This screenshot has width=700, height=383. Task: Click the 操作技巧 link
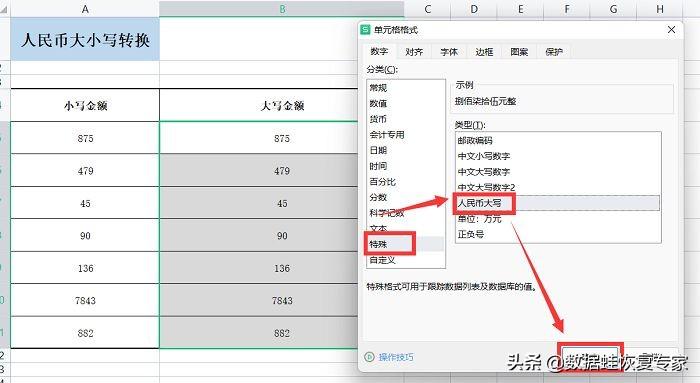(396, 357)
